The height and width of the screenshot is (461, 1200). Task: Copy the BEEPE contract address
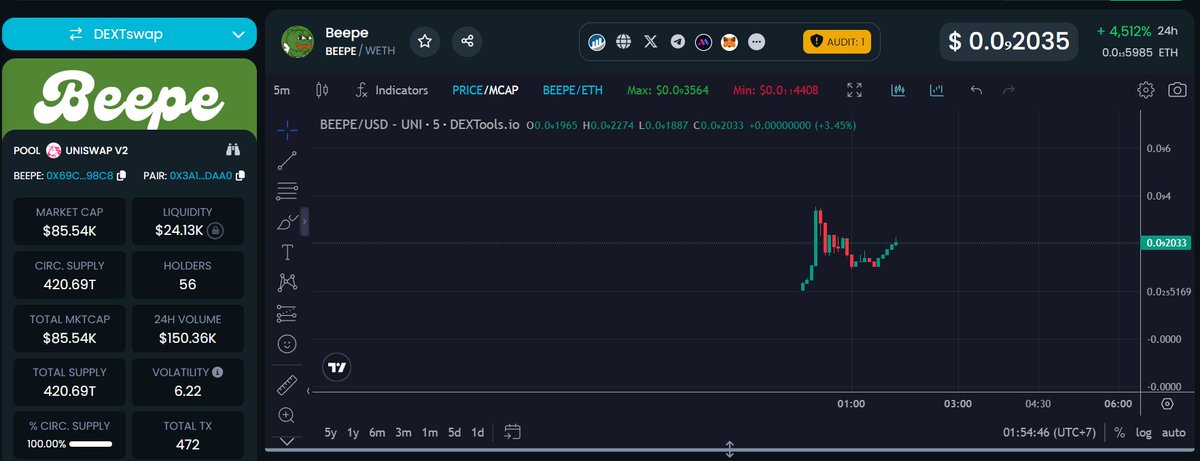click(x=122, y=176)
